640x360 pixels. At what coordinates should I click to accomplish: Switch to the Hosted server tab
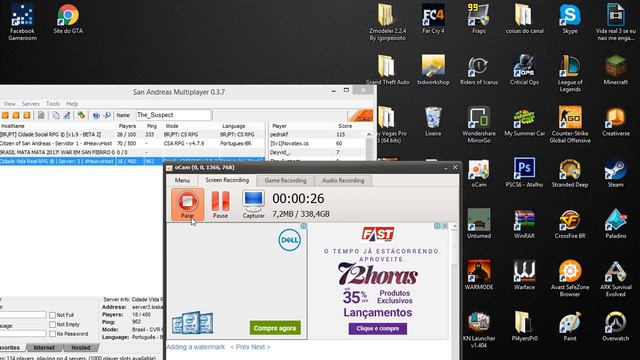pos(81,348)
